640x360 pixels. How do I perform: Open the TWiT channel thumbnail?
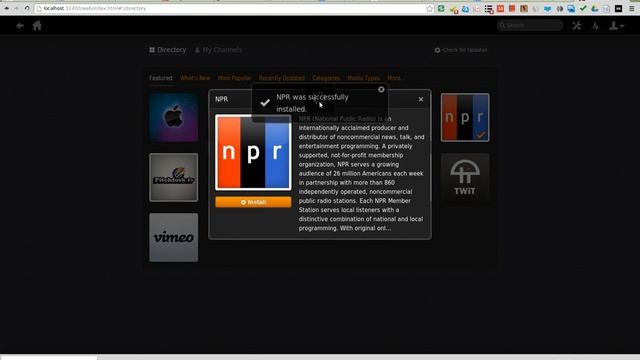tap(465, 178)
